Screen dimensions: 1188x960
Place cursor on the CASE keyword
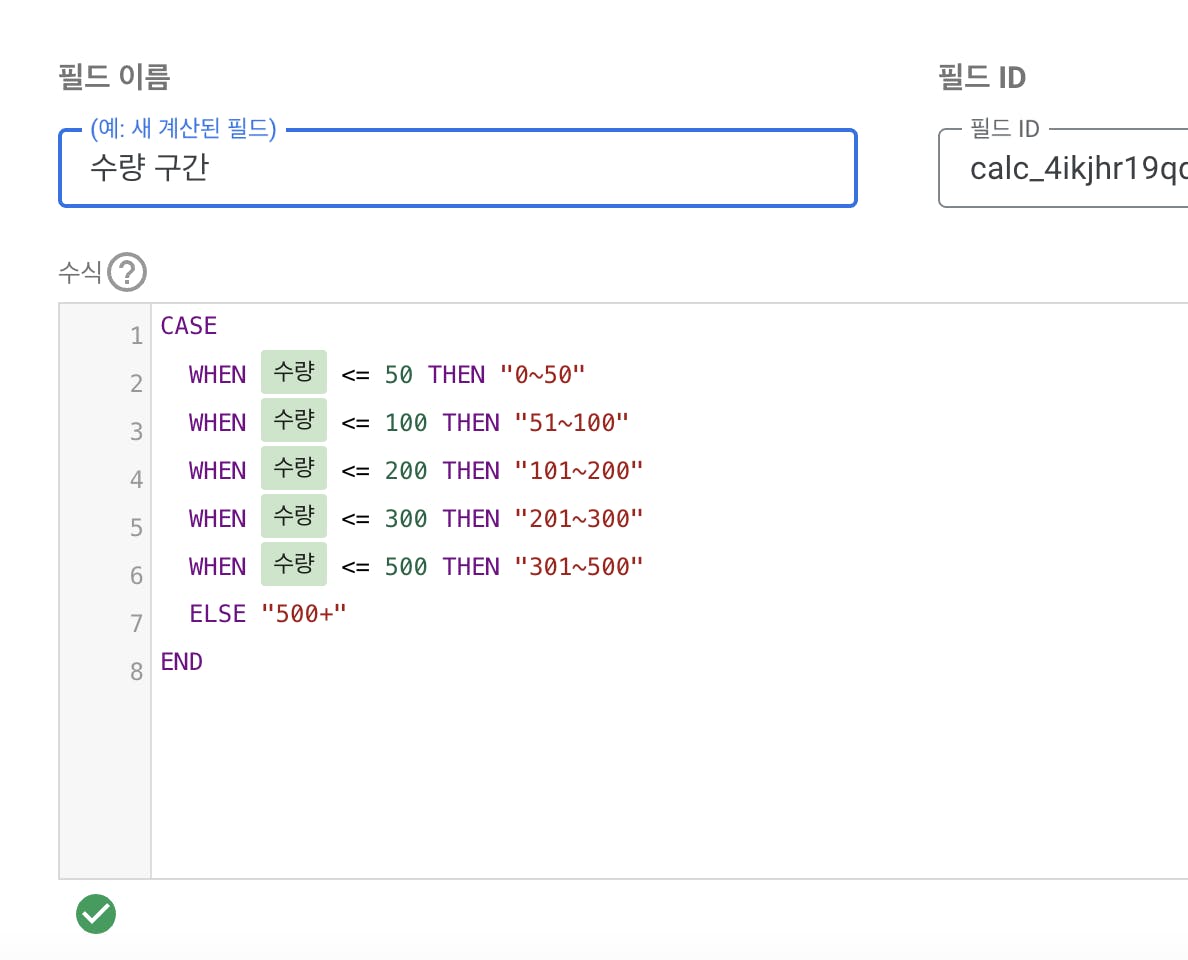tap(189, 326)
